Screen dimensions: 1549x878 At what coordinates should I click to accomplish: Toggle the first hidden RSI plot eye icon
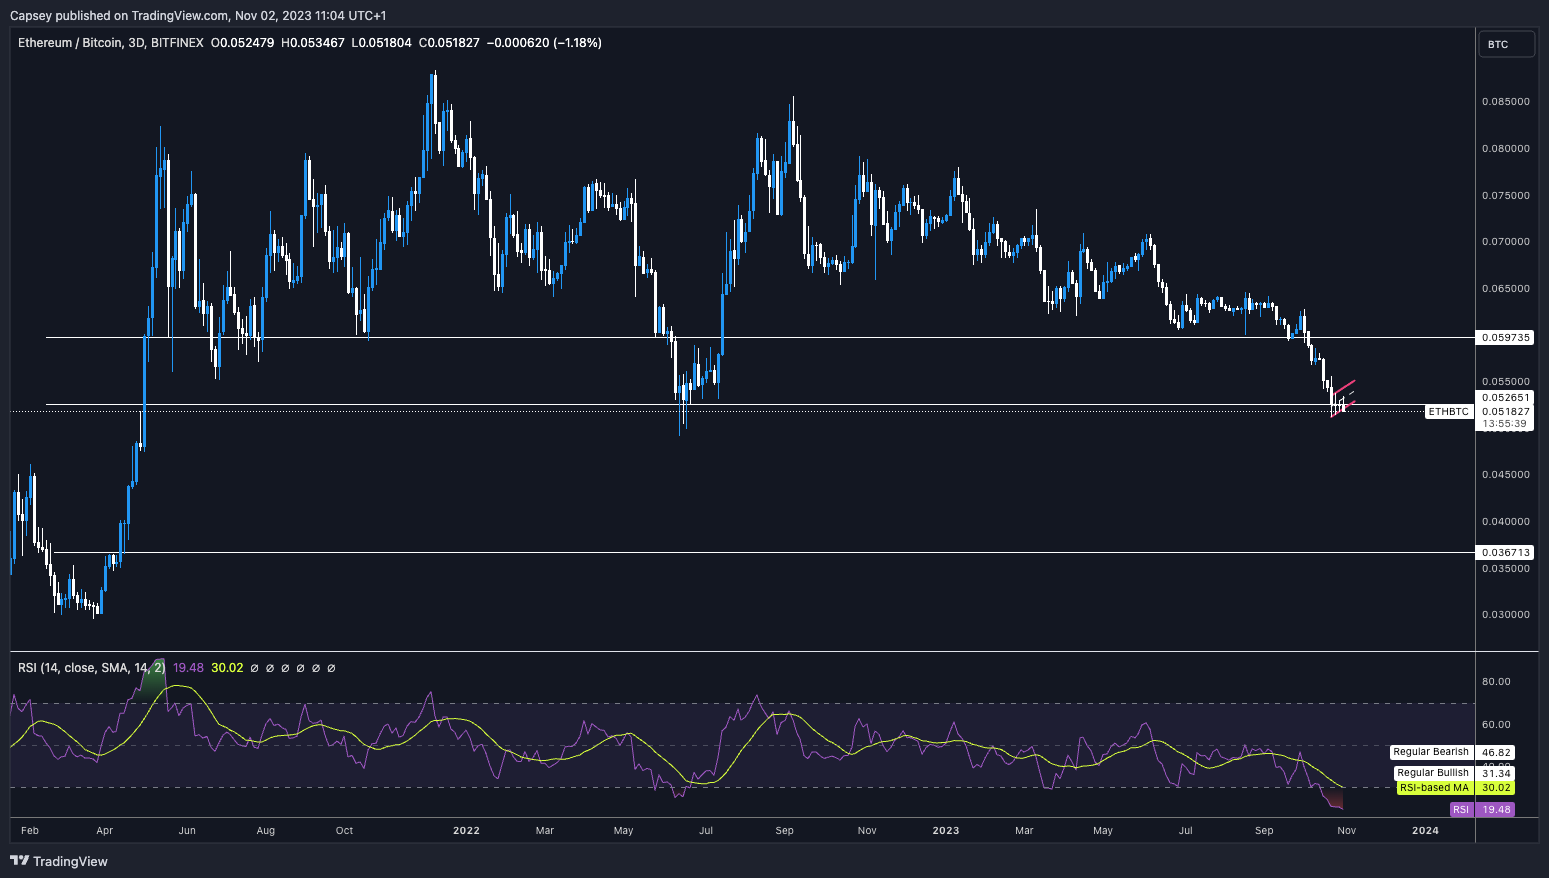(255, 667)
